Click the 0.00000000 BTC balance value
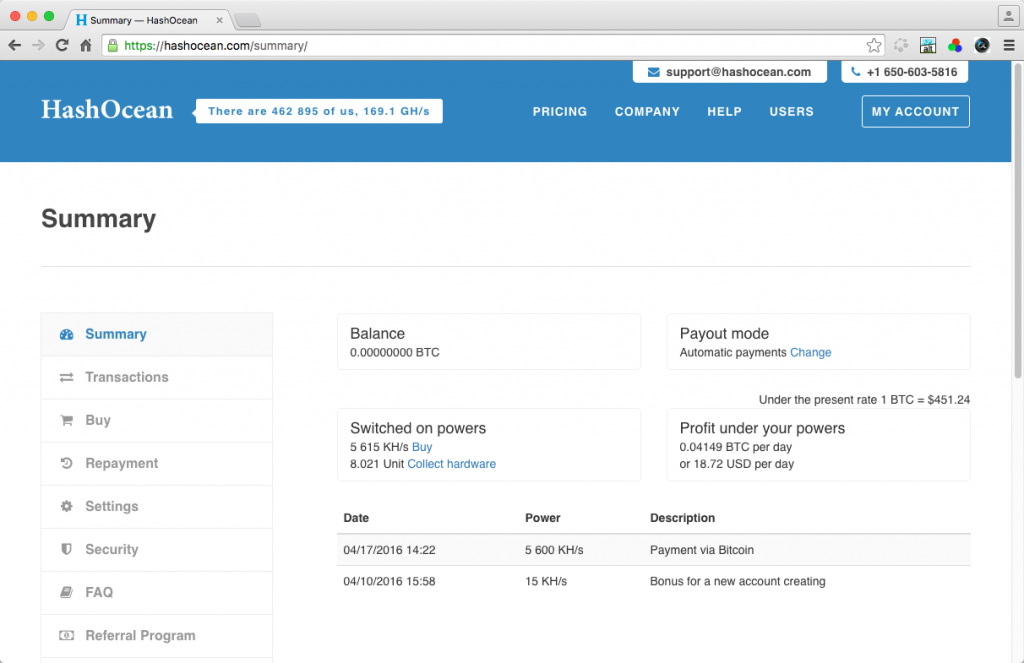 point(394,353)
